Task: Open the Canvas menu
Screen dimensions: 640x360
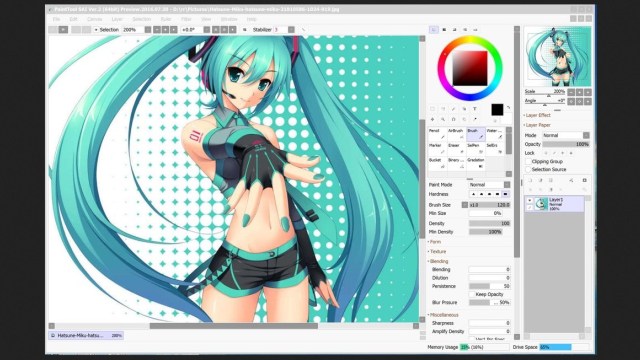Action: (94, 19)
